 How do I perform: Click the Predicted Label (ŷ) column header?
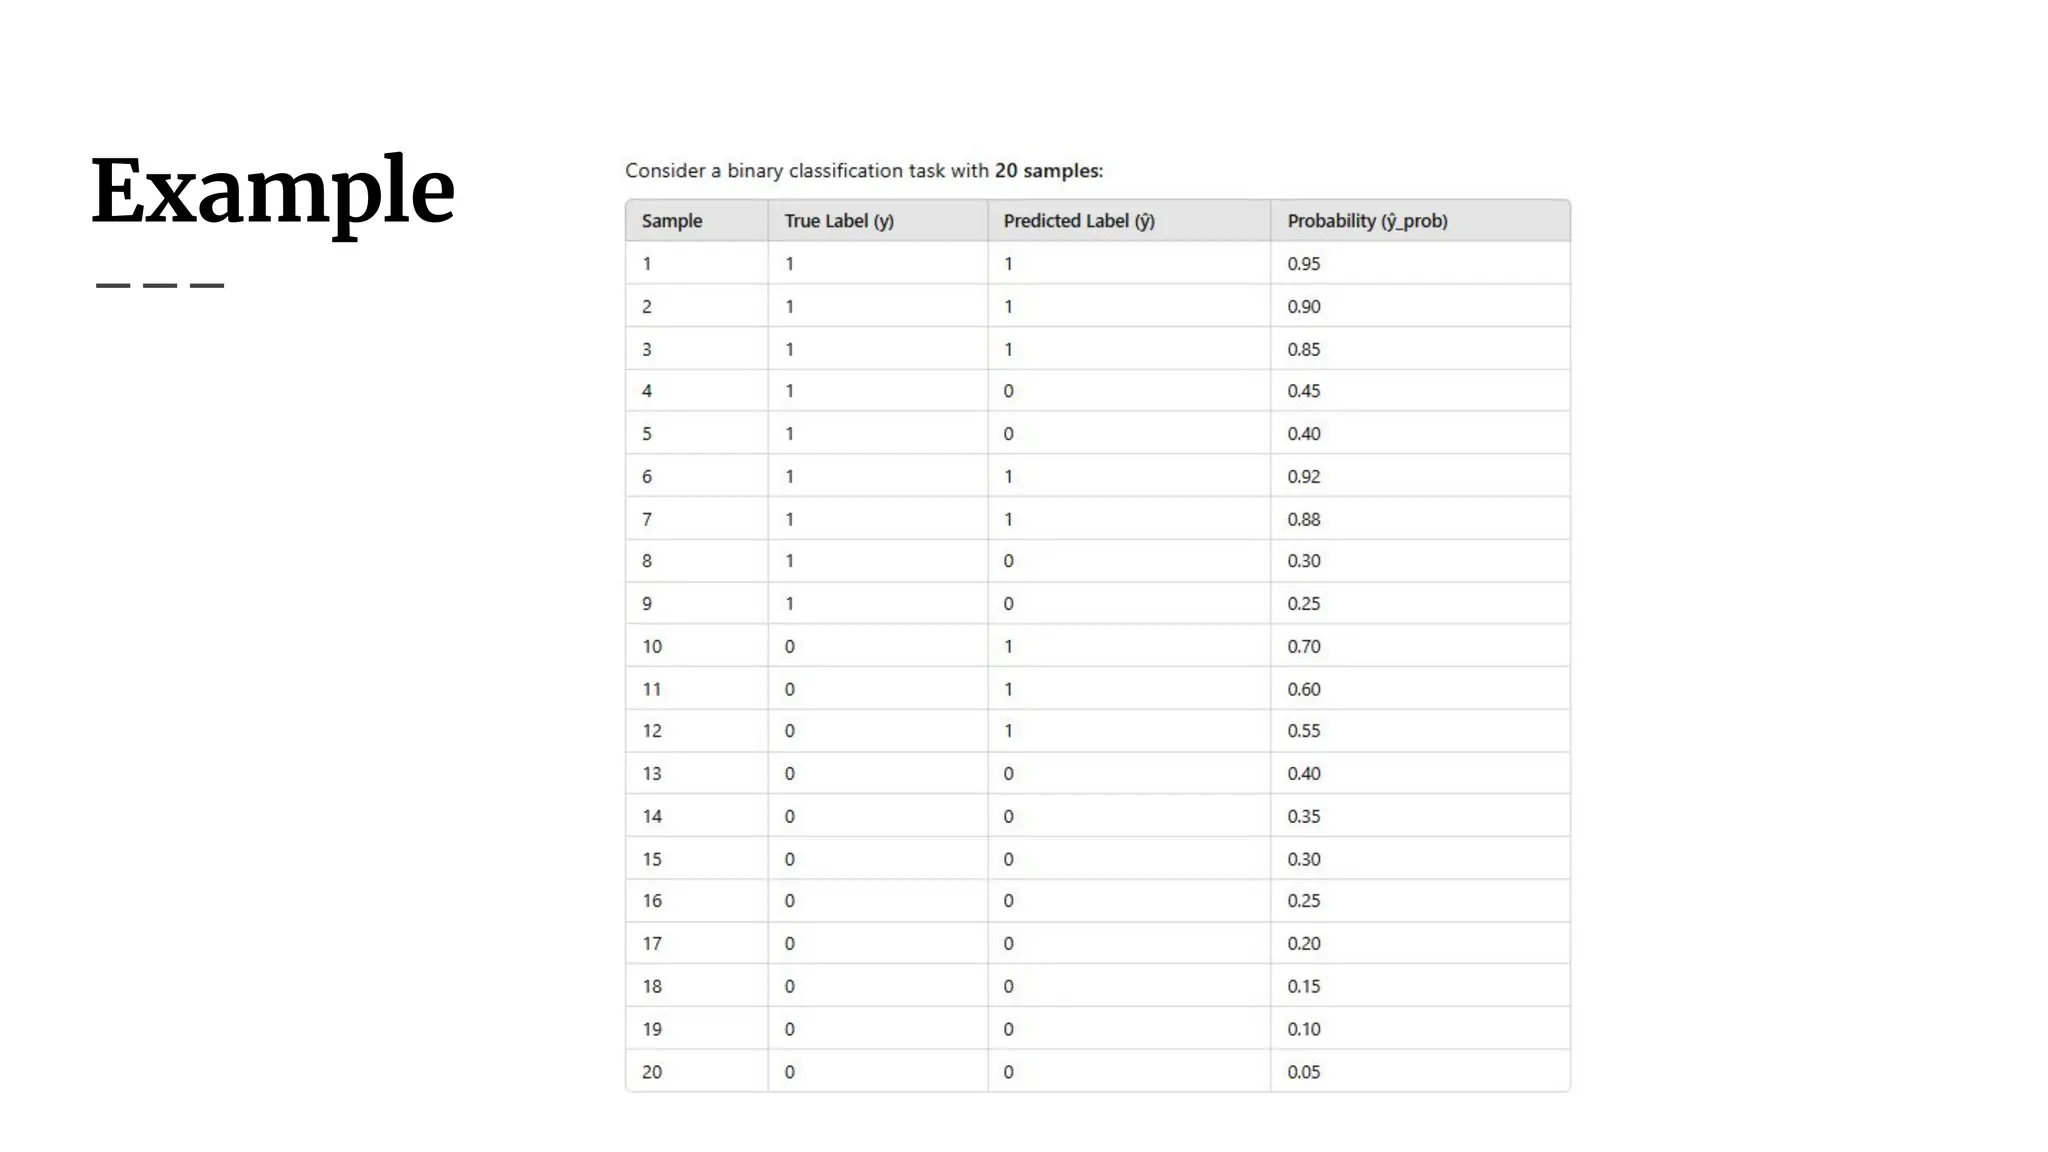click(x=1079, y=221)
